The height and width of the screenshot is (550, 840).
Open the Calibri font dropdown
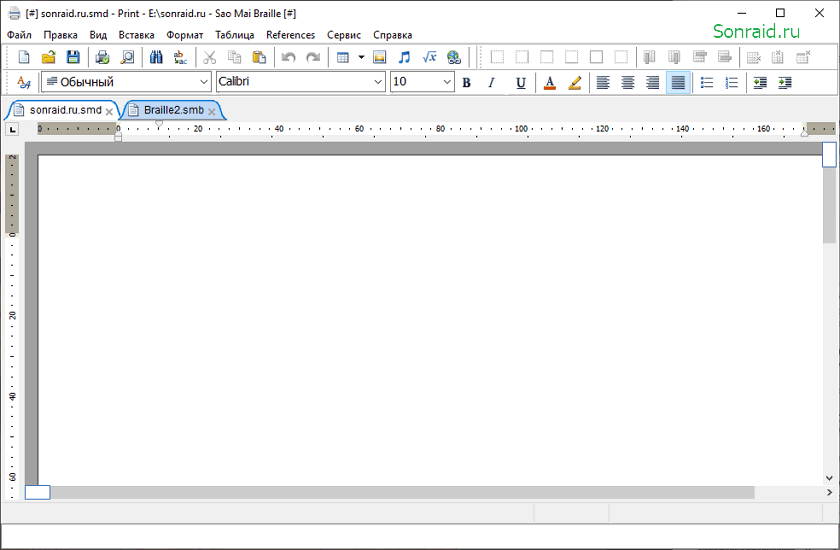click(x=301, y=82)
